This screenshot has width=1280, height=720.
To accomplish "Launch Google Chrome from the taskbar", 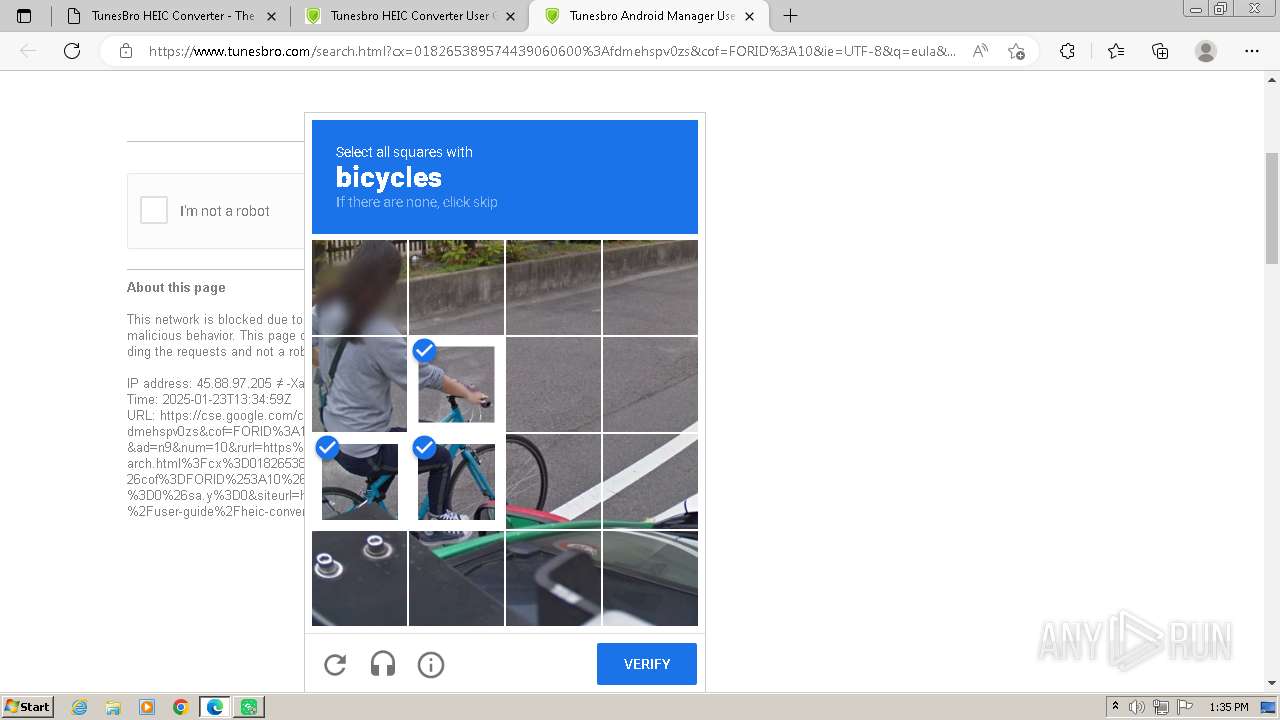I will [181, 707].
